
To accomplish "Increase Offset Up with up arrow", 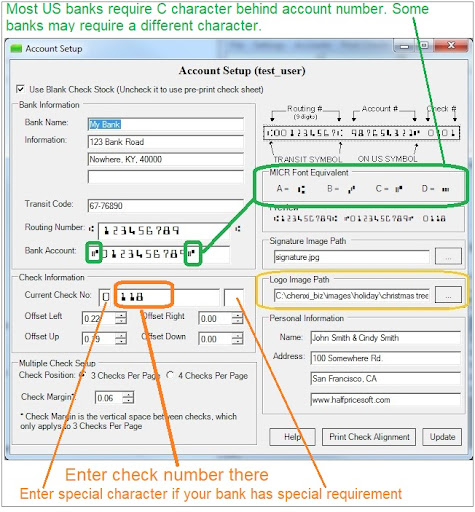I will pyautogui.click(x=121, y=335).
